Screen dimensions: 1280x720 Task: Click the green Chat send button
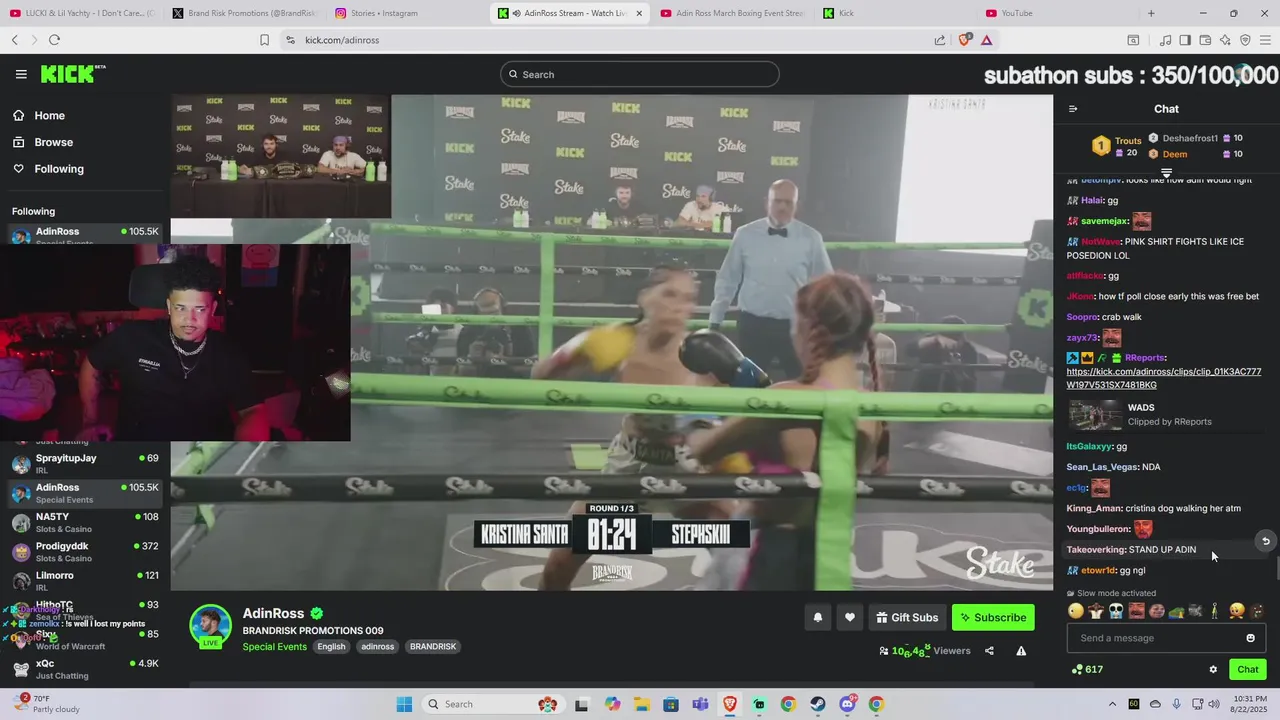tap(1248, 670)
